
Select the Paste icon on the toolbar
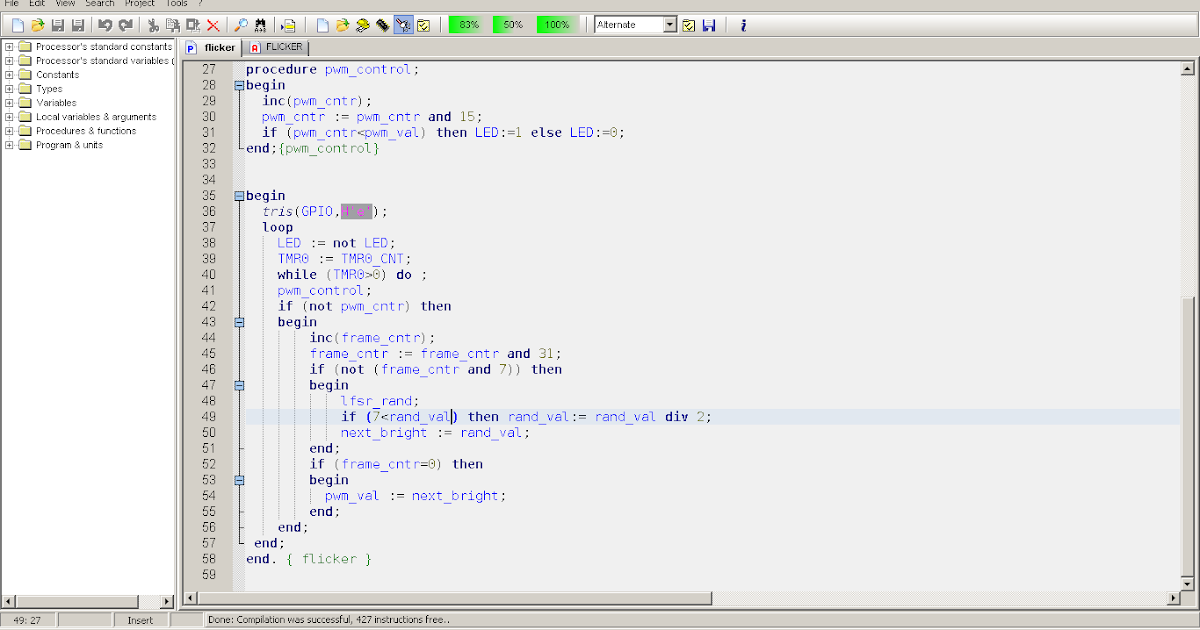point(194,24)
